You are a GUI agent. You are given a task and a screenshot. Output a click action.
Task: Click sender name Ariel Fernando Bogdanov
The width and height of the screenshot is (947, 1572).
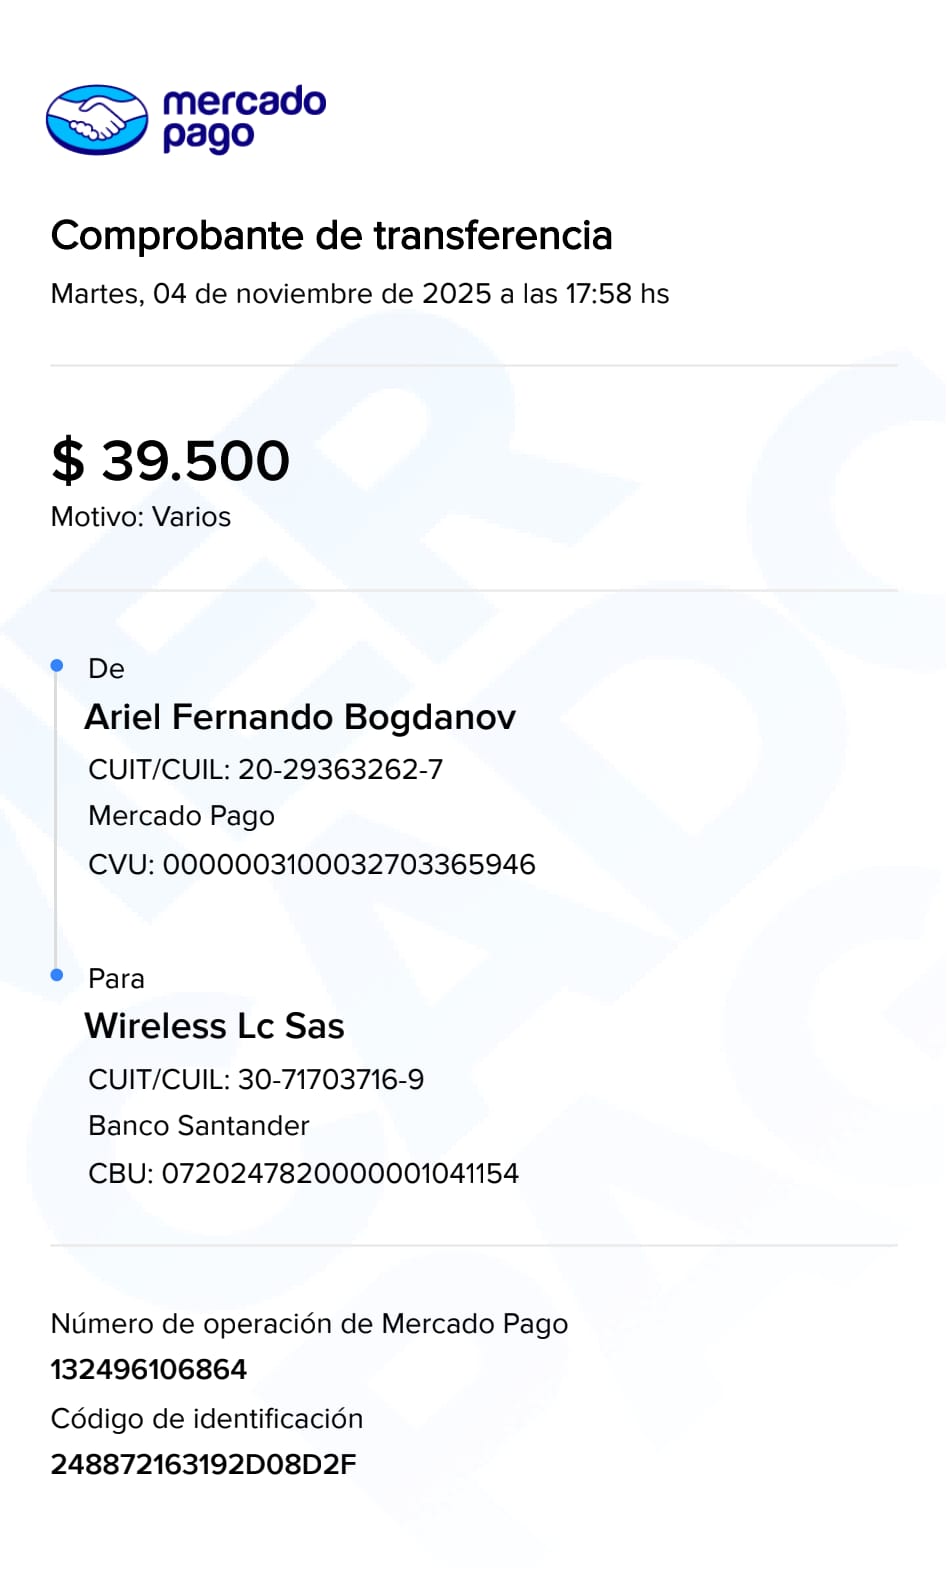pos(300,717)
